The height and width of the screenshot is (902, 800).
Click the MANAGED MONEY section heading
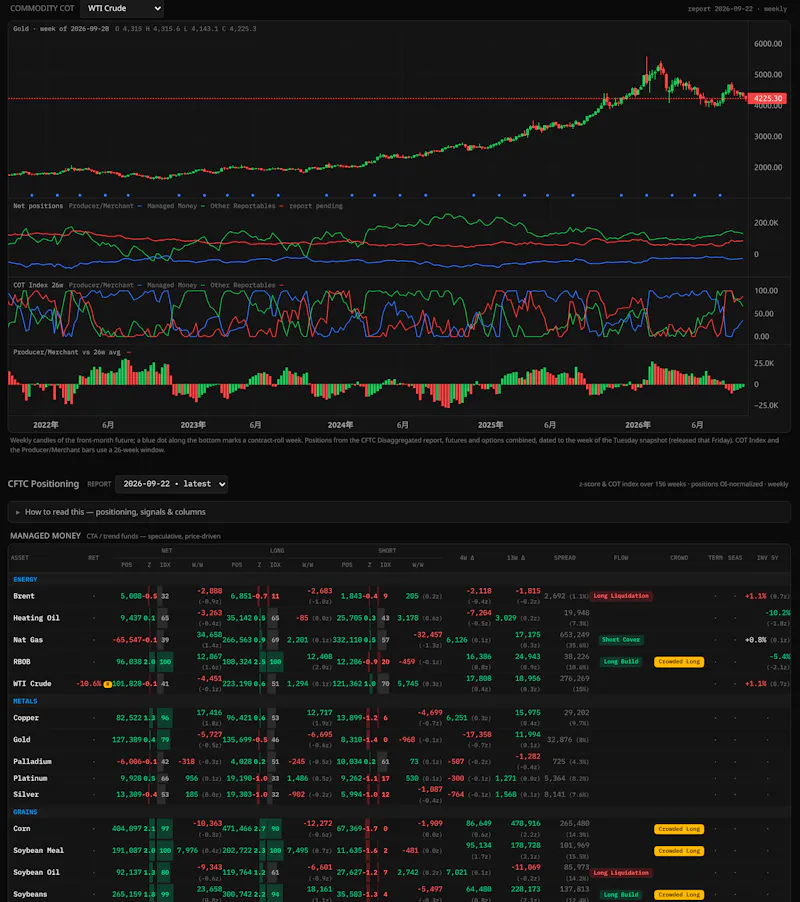click(x=45, y=536)
